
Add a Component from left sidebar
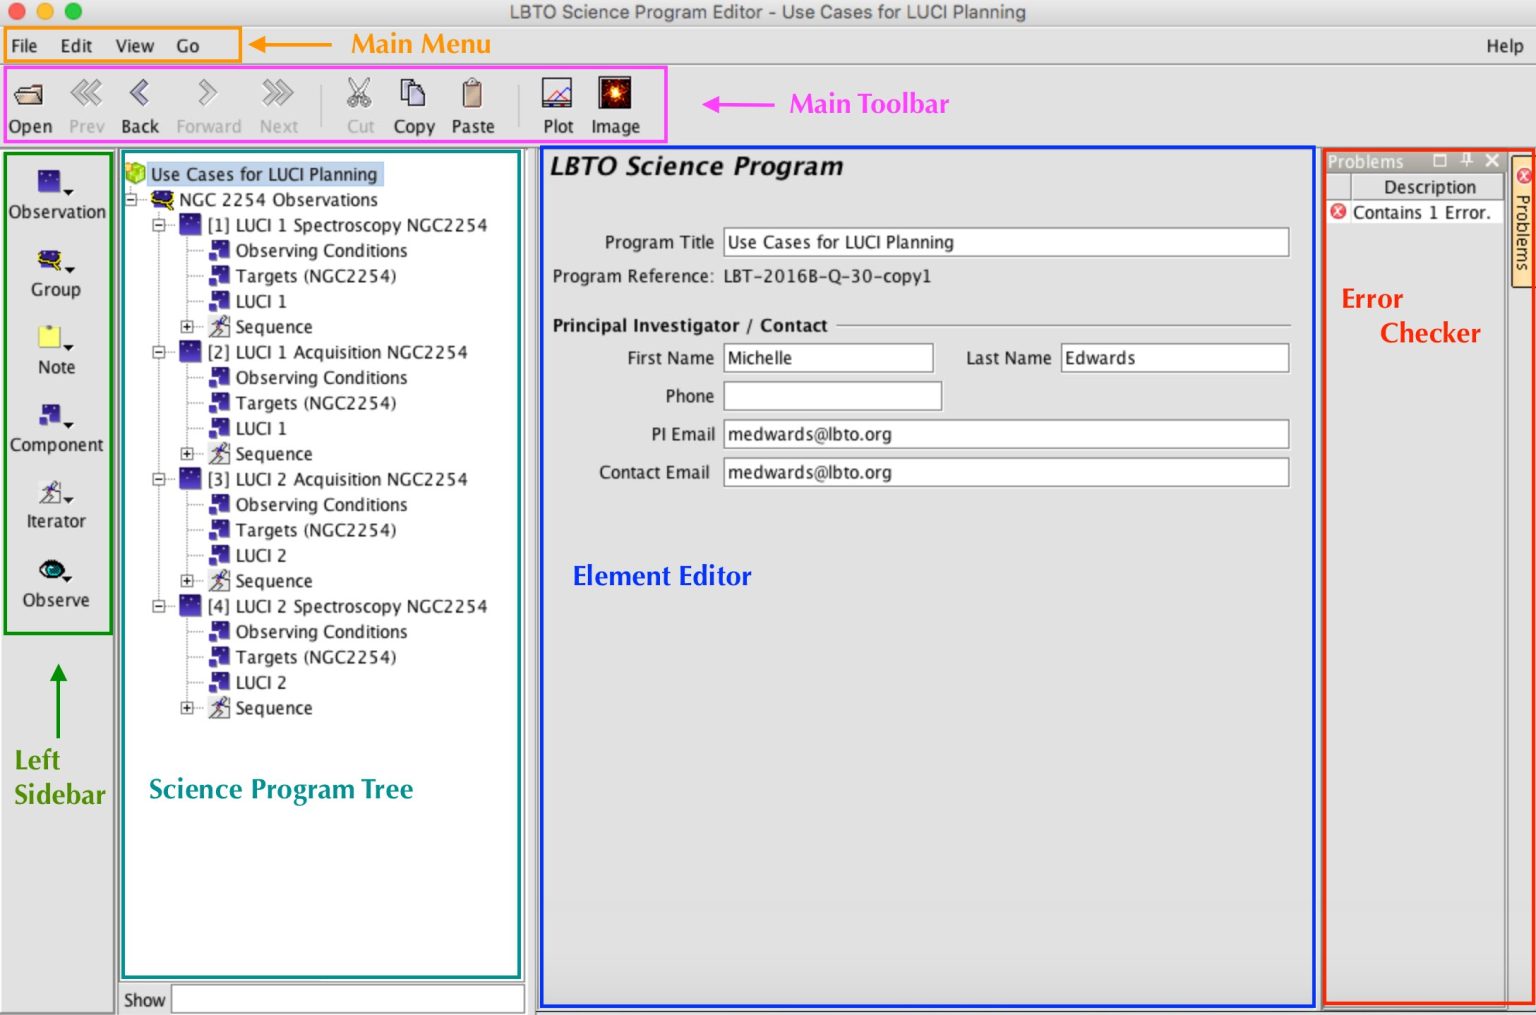[56, 429]
